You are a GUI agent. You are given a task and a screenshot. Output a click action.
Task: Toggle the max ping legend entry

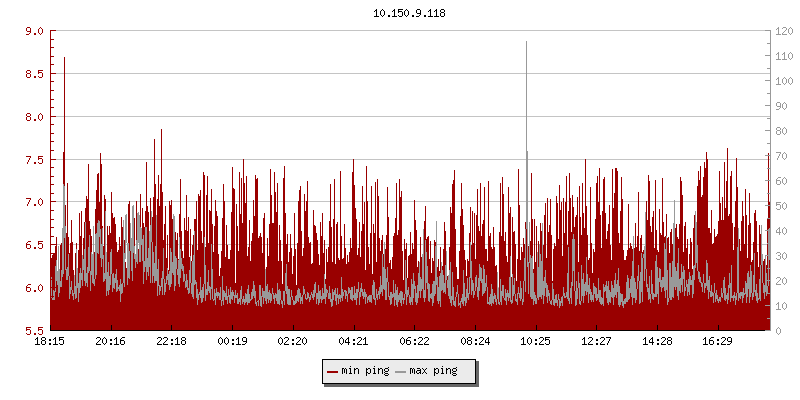[x=433, y=372]
